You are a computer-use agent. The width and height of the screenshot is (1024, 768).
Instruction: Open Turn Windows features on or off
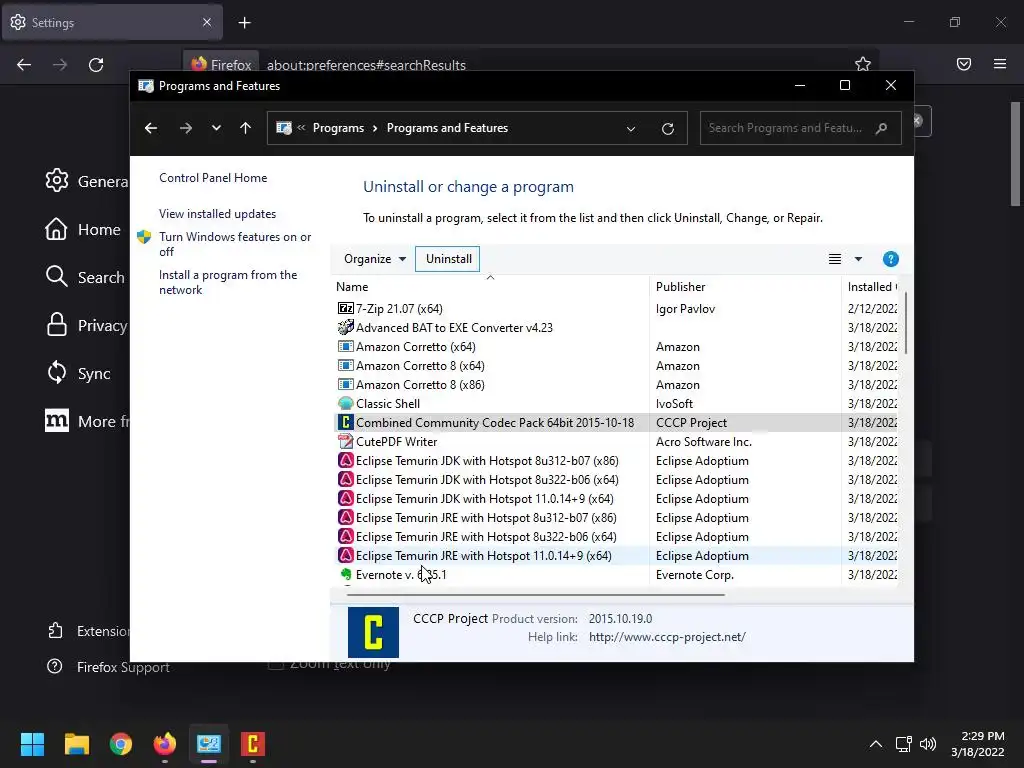pyautogui.click(x=234, y=244)
